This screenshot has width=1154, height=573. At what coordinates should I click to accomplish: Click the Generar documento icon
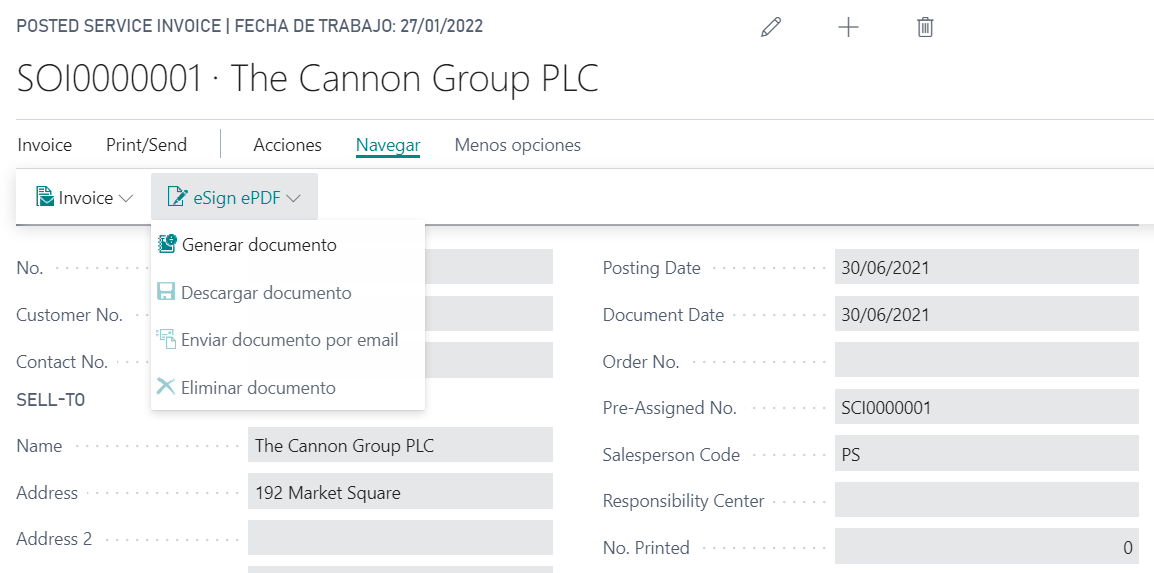pyautogui.click(x=167, y=245)
